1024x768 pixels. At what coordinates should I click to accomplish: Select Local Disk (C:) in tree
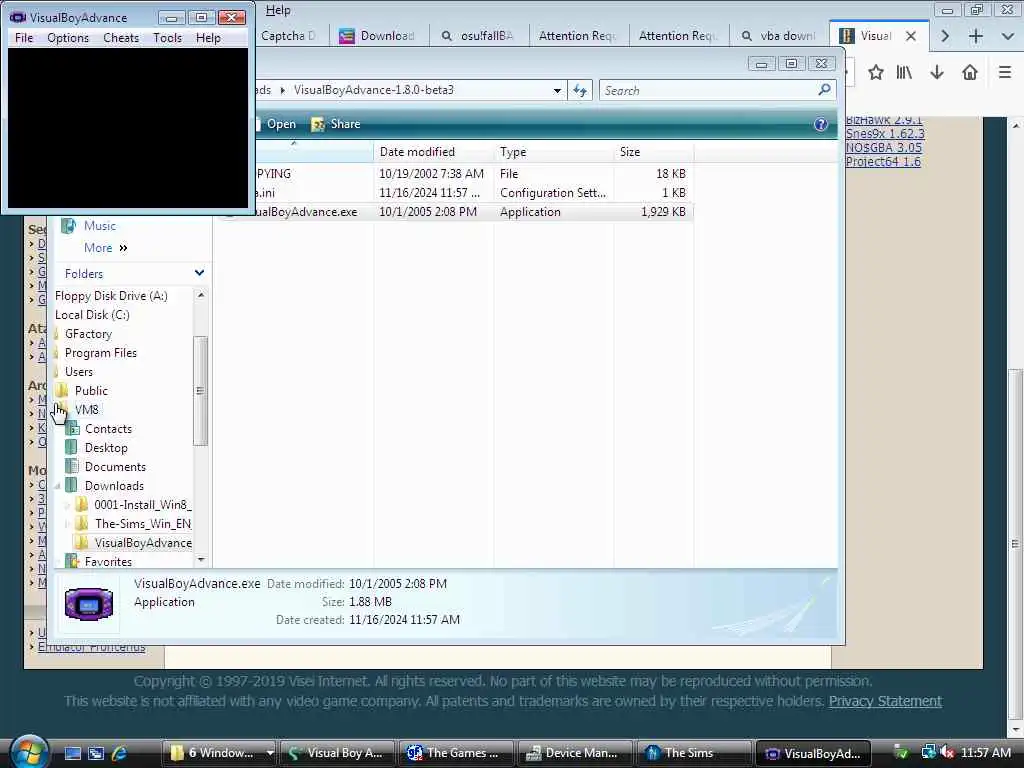[92, 315]
